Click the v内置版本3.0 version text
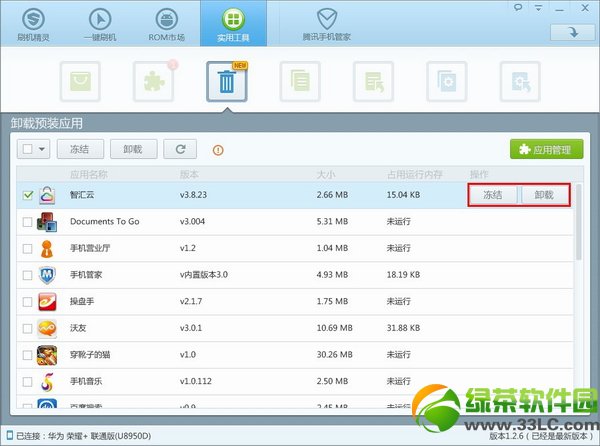 [204, 275]
